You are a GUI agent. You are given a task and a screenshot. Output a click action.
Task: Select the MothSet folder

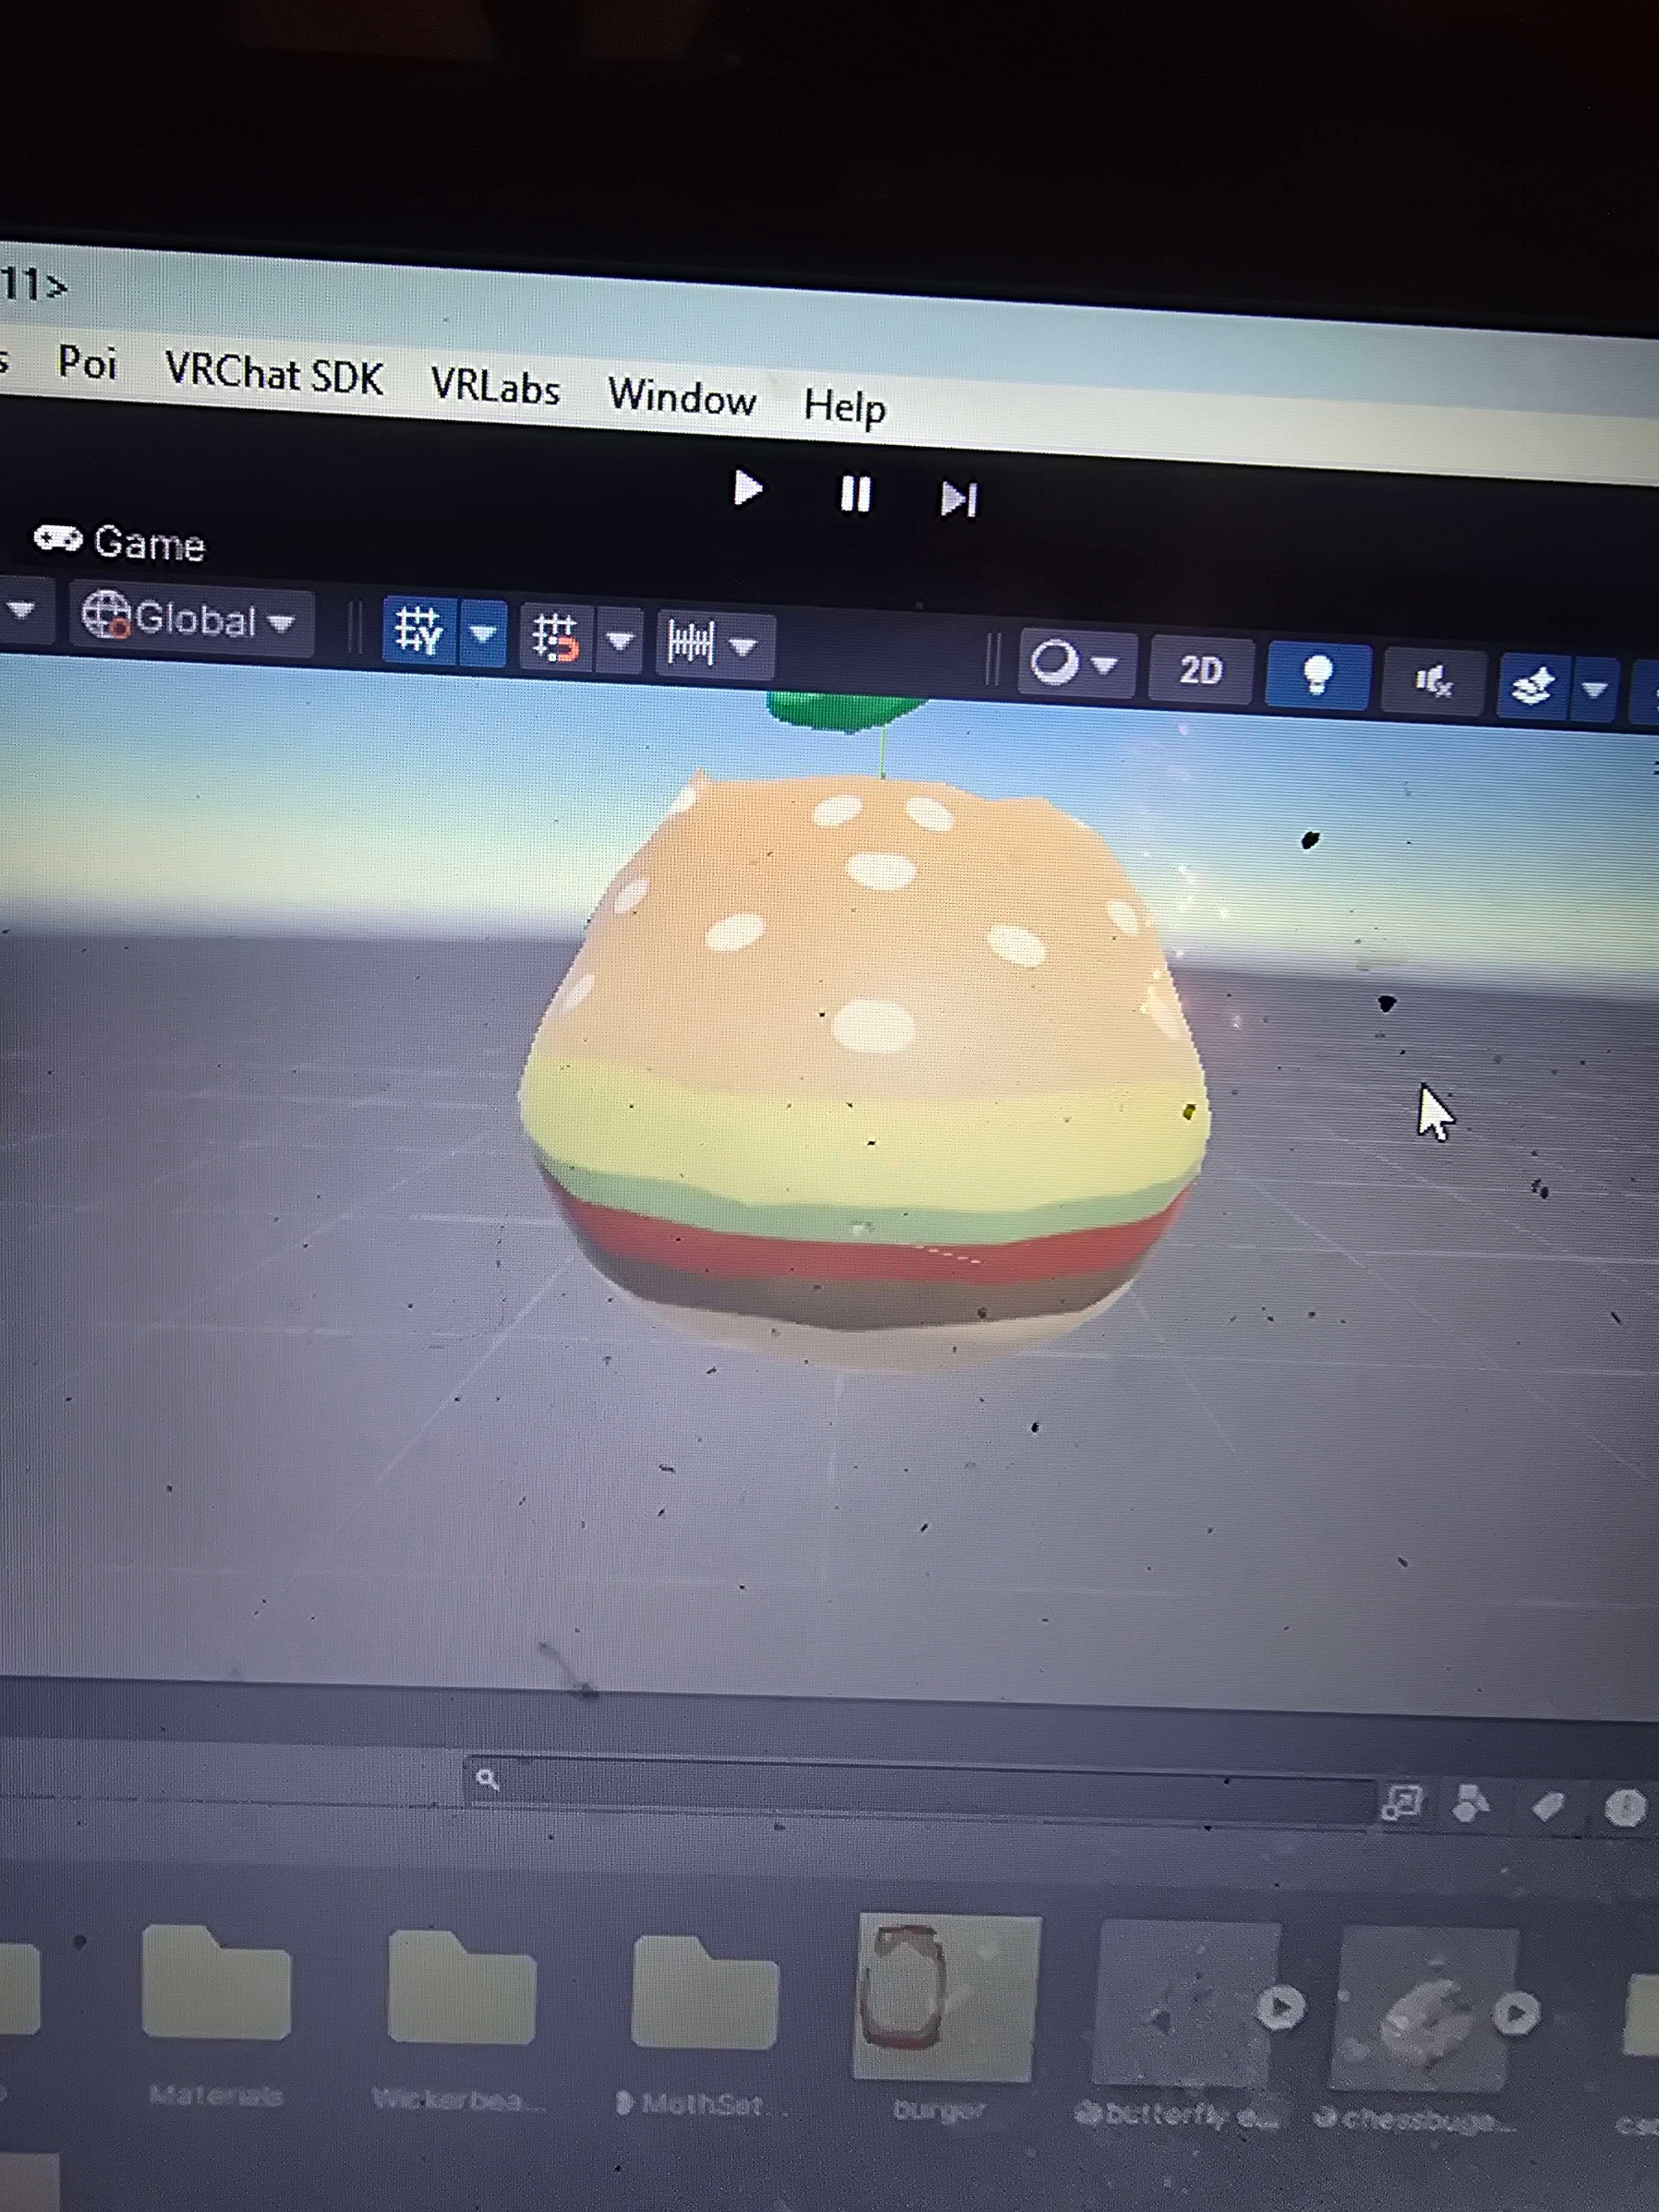tap(704, 1992)
